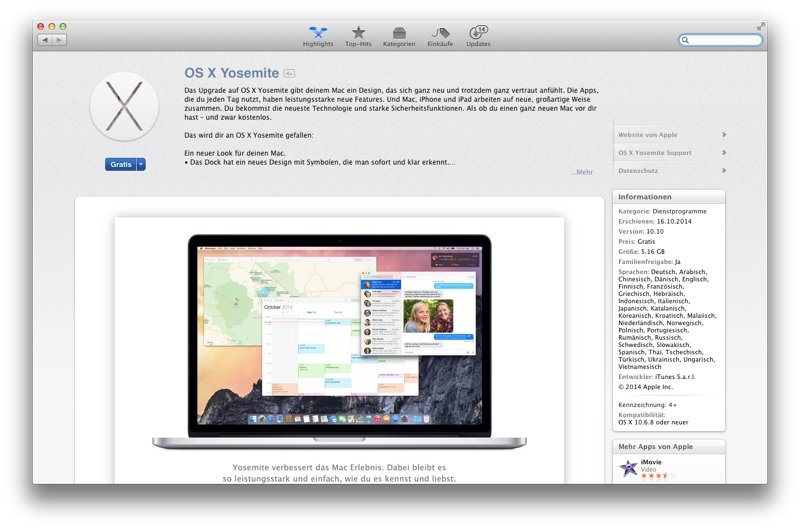Click the Kennzeichnung: 4+ line
Viewport: 800px width, 529px height.
tap(647, 405)
